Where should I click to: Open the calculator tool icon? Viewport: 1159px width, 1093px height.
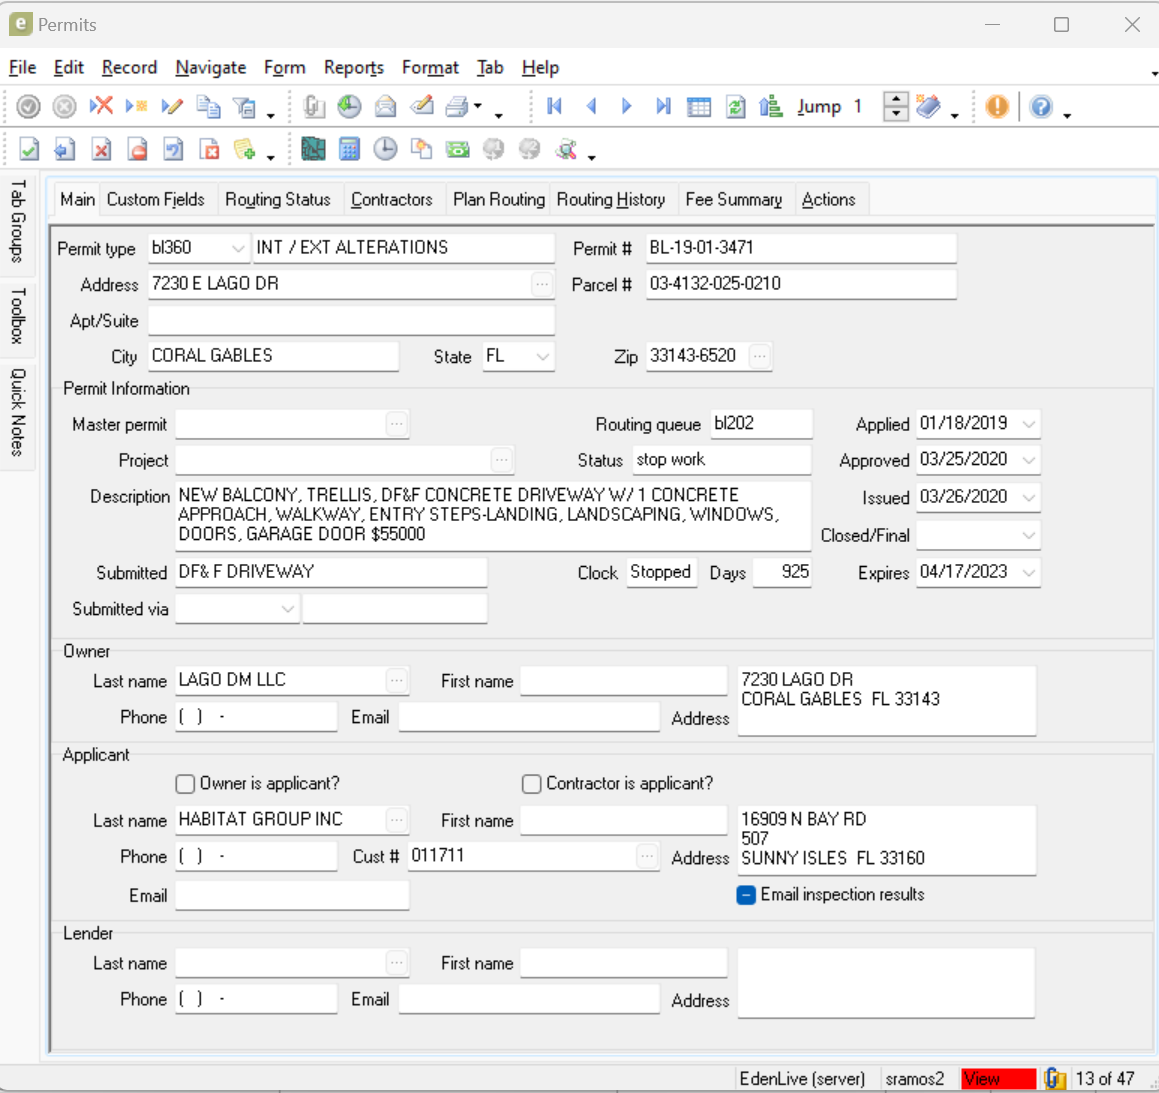(x=349, y=149)
